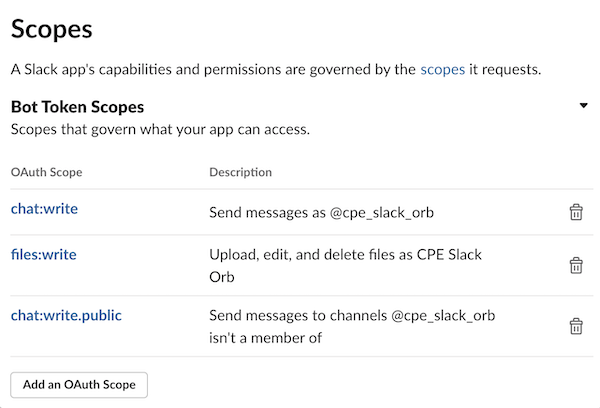600x408 pixels.
Task: Click the files:write scope link
Action: point(43,254)
